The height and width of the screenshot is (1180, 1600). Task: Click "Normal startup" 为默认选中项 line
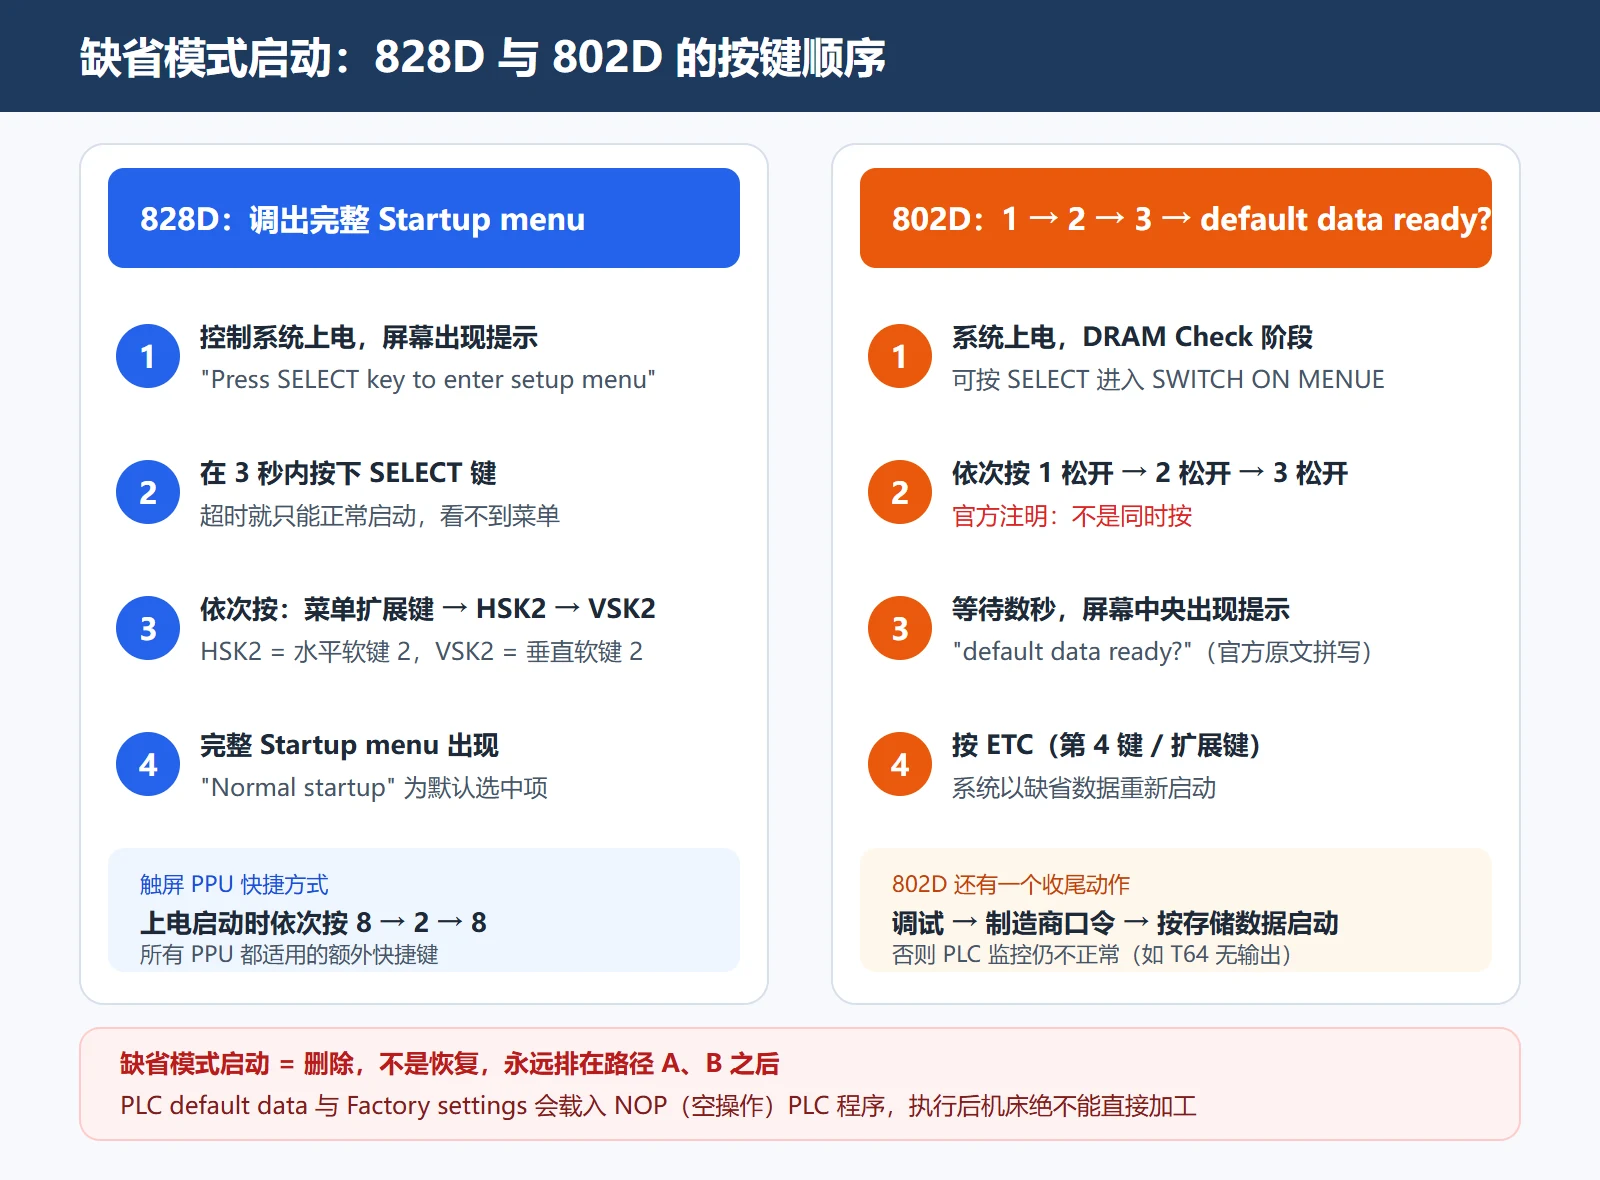pyautogui.click(x=374, y=788)
